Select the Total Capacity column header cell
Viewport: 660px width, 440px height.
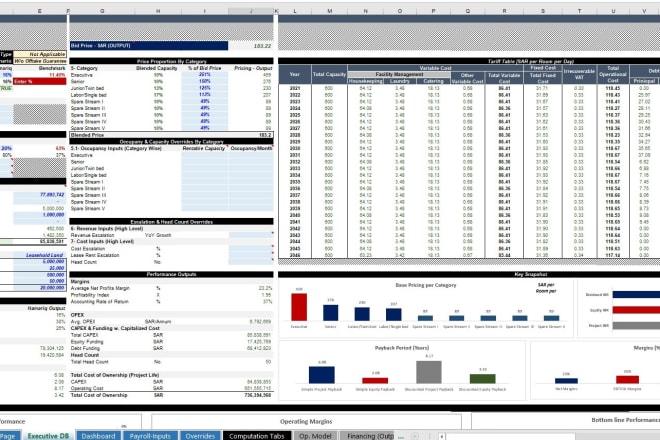coord(329,75)
